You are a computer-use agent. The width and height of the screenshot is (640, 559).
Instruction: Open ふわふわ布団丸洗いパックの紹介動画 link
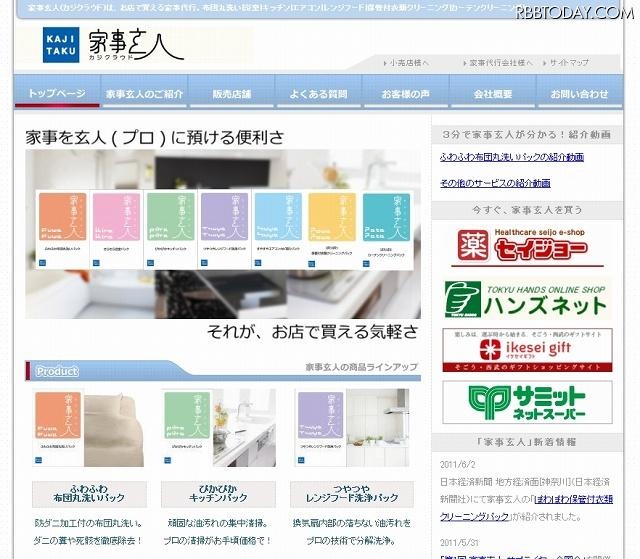click(x=512, y=157)
